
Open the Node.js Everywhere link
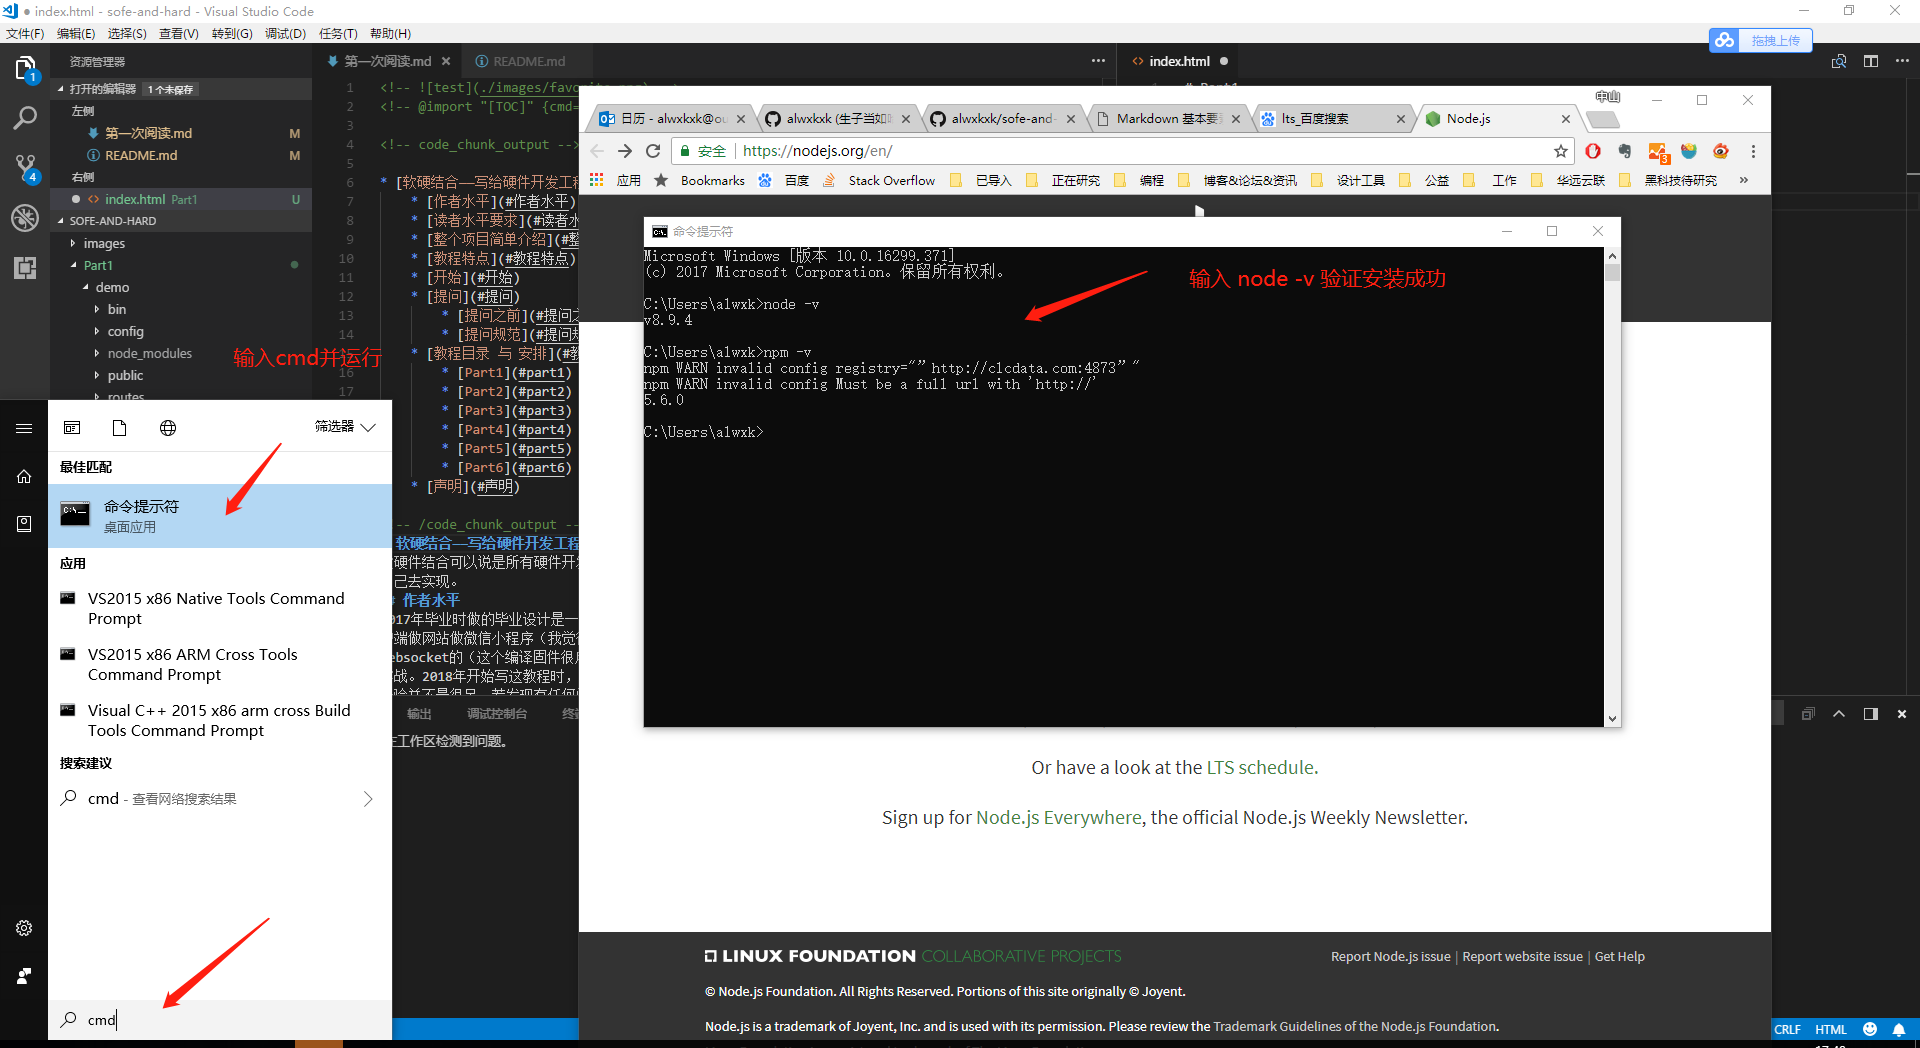[1058, 817]
